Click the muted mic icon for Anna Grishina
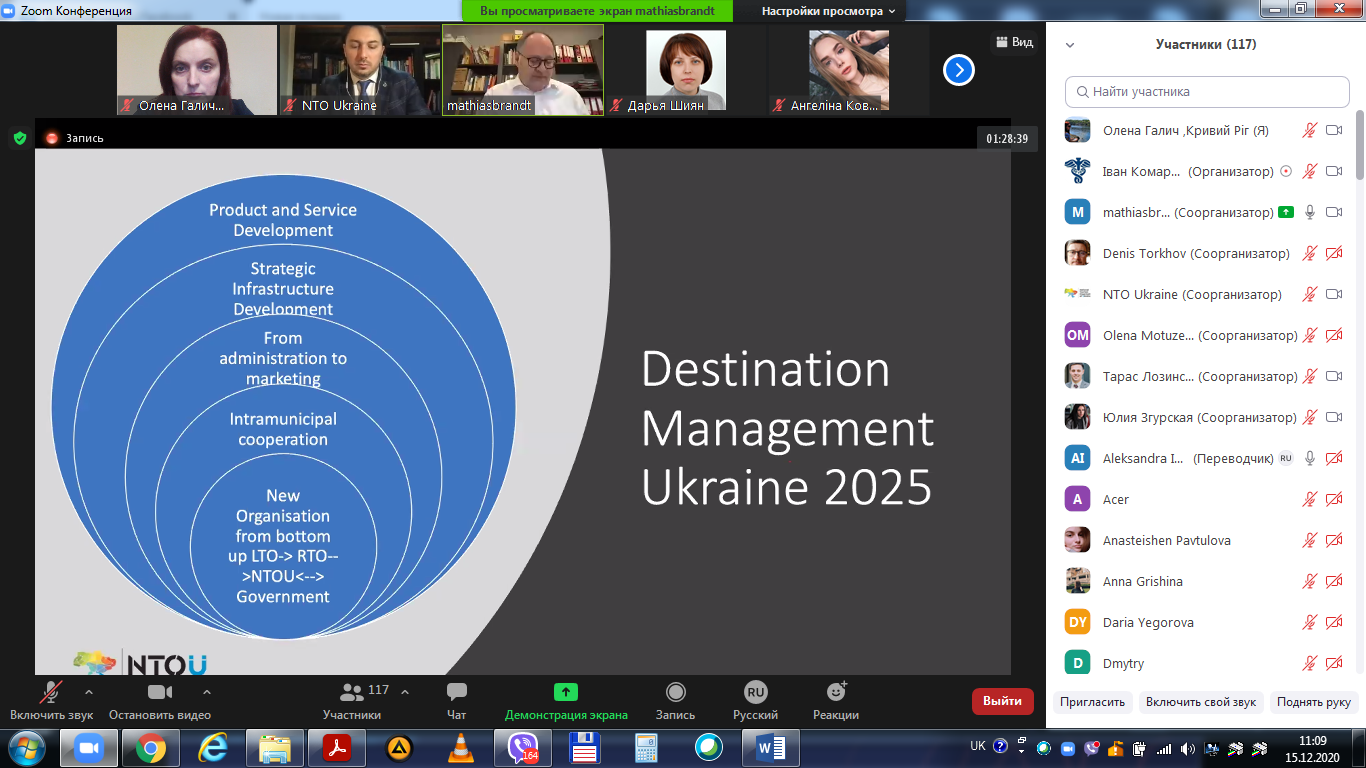This screenshot has width=1366, height=768. click(x=1310, y=581)
